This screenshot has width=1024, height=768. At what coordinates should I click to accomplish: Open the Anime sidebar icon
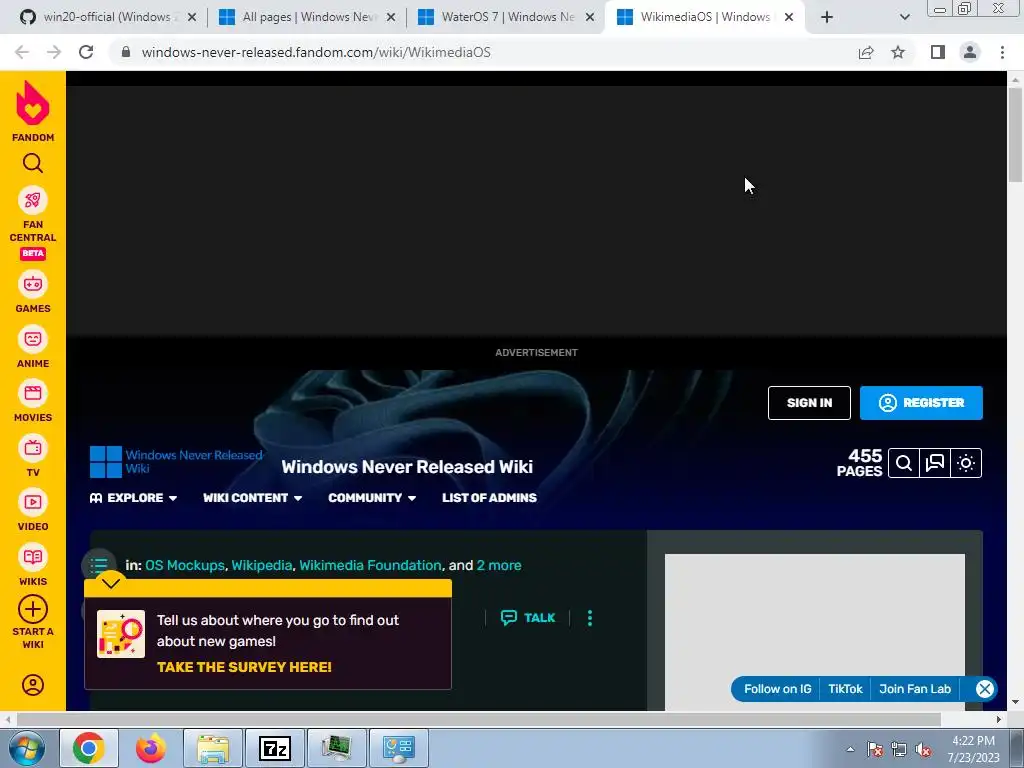coord(33,340)
